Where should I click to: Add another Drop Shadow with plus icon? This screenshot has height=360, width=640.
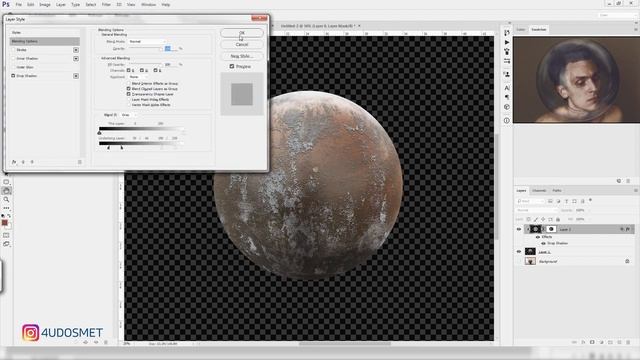76,76
